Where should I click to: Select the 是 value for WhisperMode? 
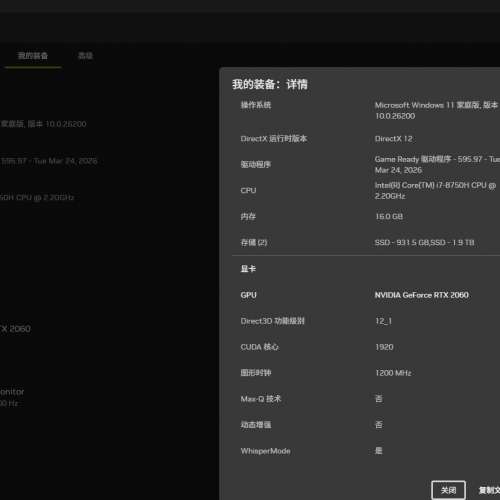click(379, 451)
